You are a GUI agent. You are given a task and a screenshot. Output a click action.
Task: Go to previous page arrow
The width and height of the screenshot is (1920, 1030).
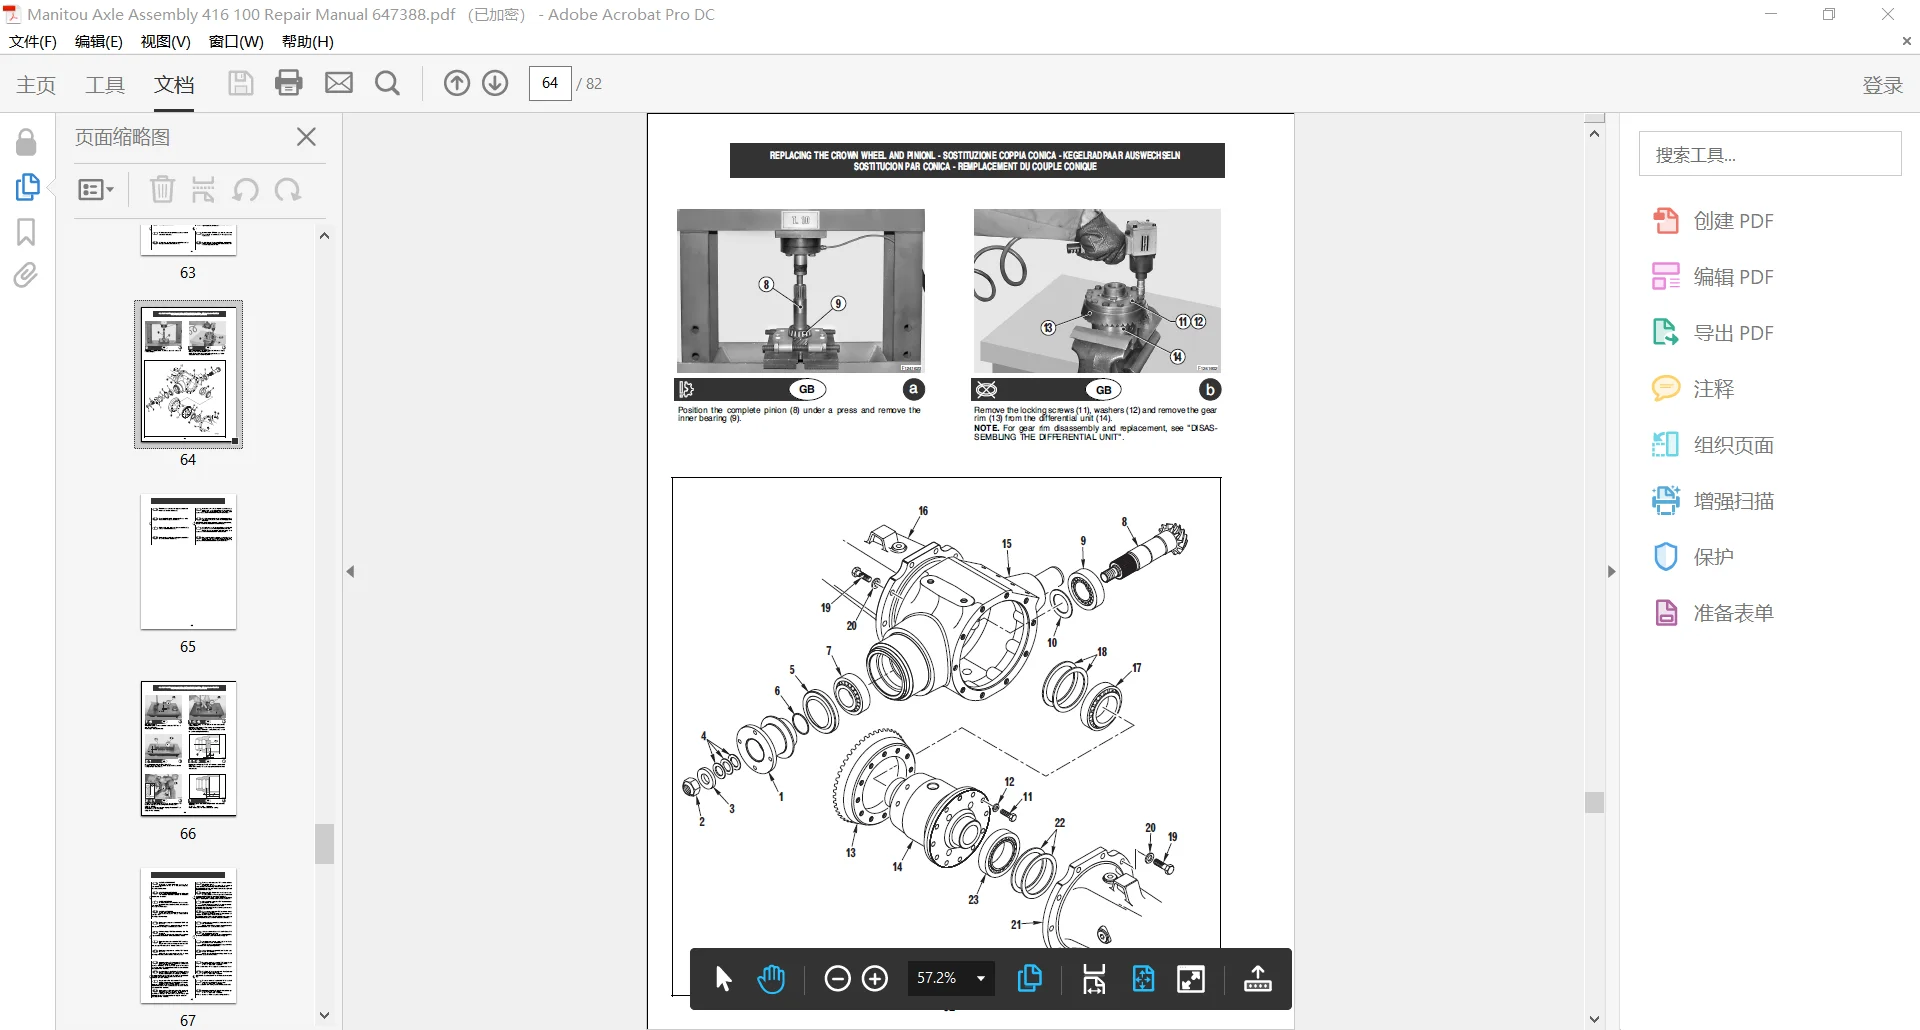pyautogui.click(x=457, y=83)
